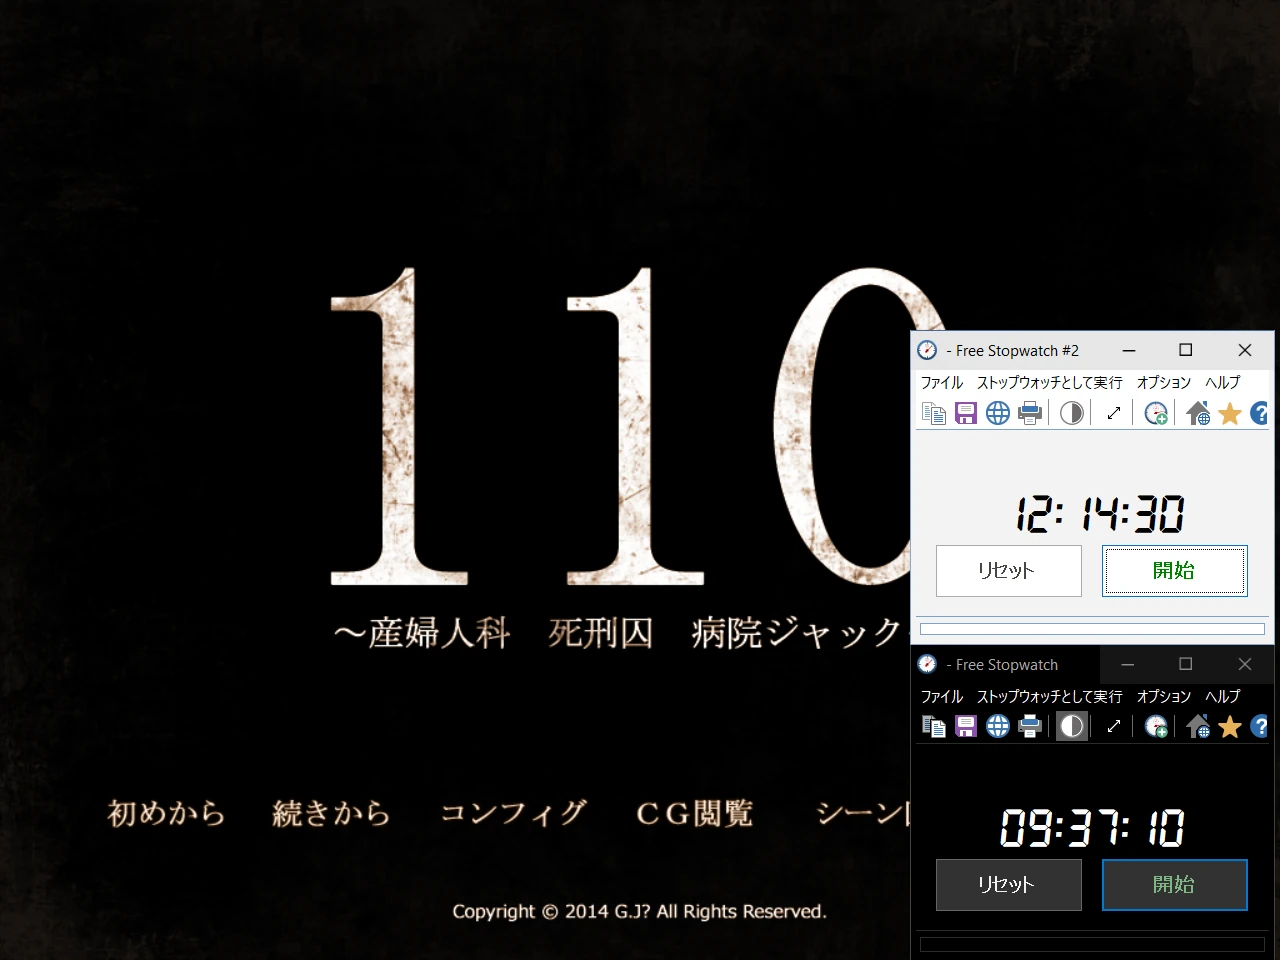Viewport: 1280px width, 960px height.
Task: Open ヘルプ menu in dark Free Stopwatch window
Action: tap(1222, 697)
